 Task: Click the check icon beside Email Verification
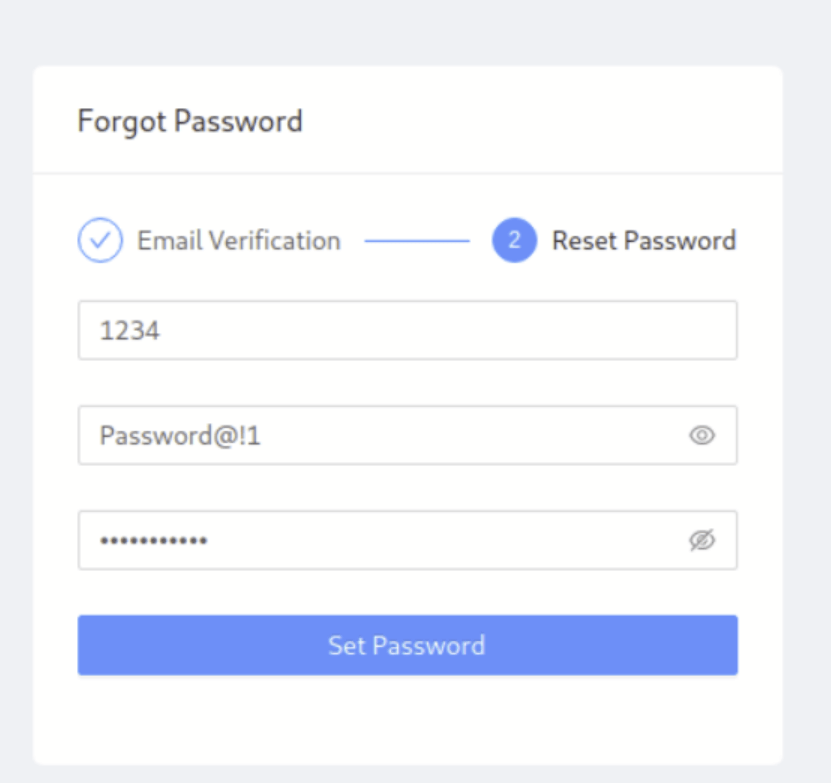99,240
